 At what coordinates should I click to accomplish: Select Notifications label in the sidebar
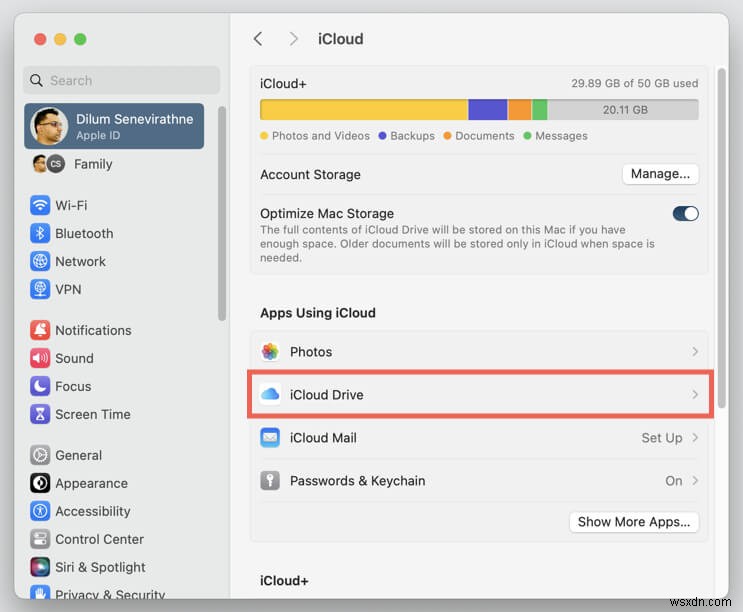pyautogui.click(x=93, y=330)
